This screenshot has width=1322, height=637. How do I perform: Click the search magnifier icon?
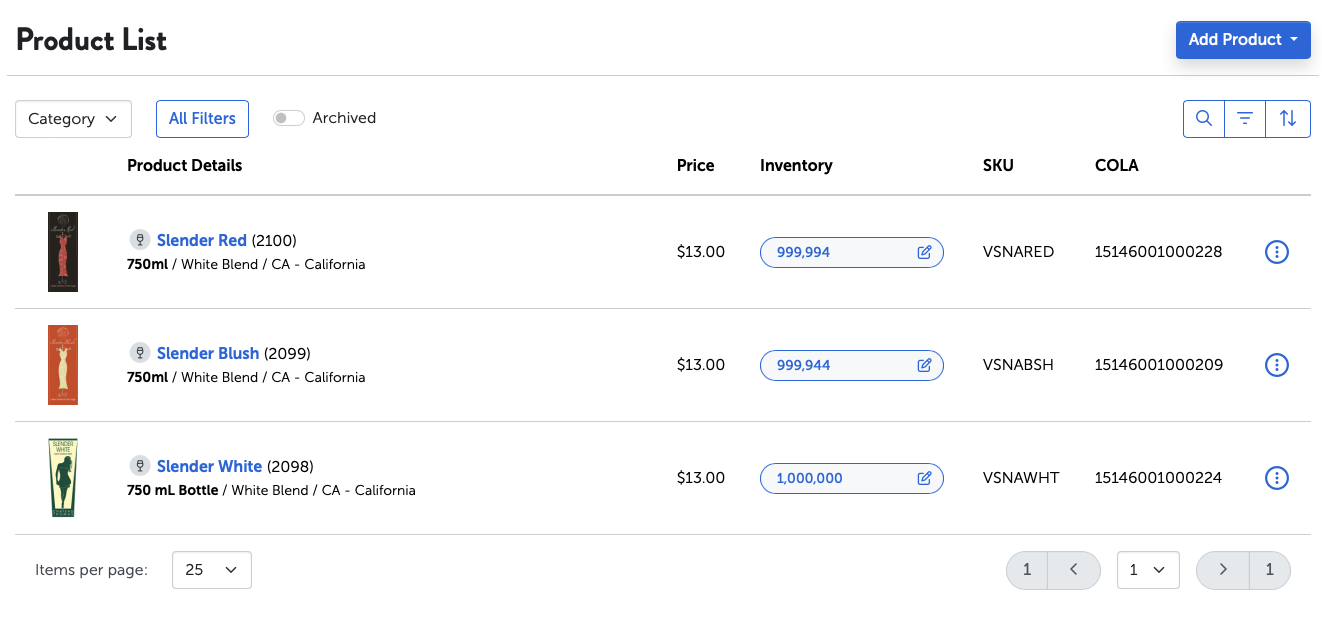(x=1204, y=119)
